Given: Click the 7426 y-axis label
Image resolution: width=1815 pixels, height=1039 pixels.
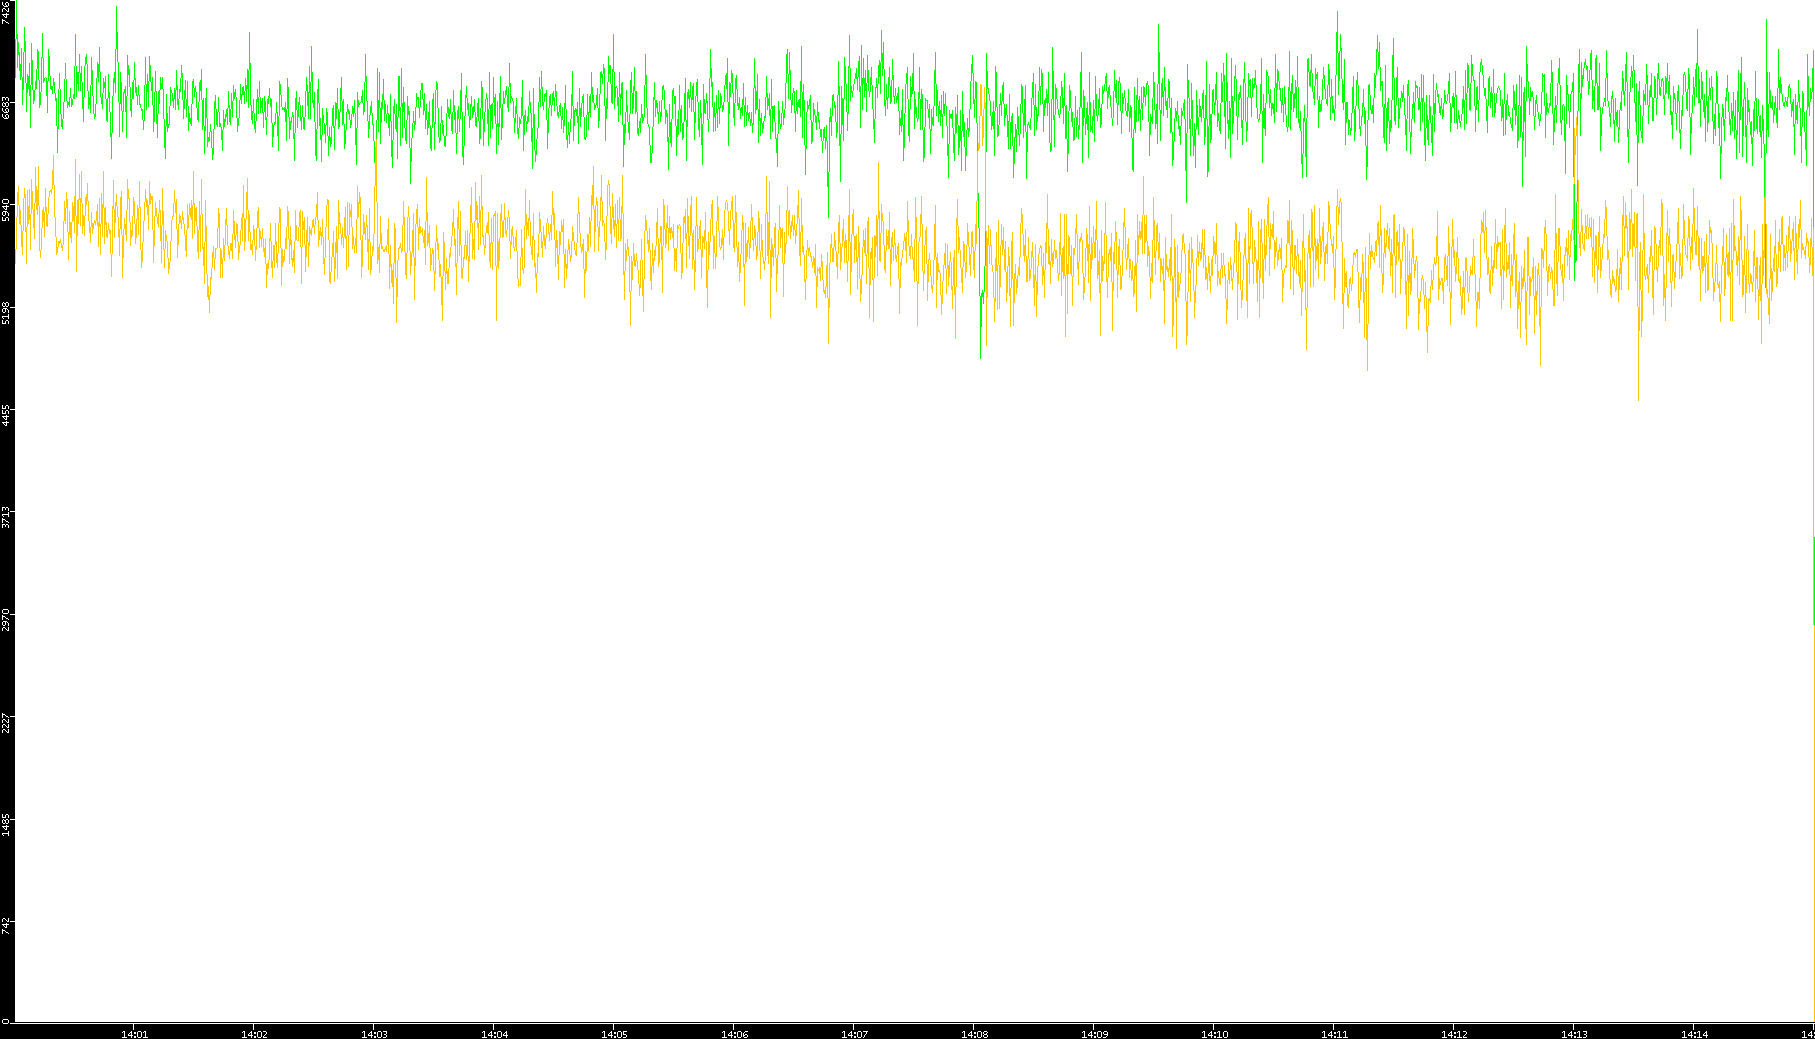Looking at the screenshot, I should coord(6,12).
